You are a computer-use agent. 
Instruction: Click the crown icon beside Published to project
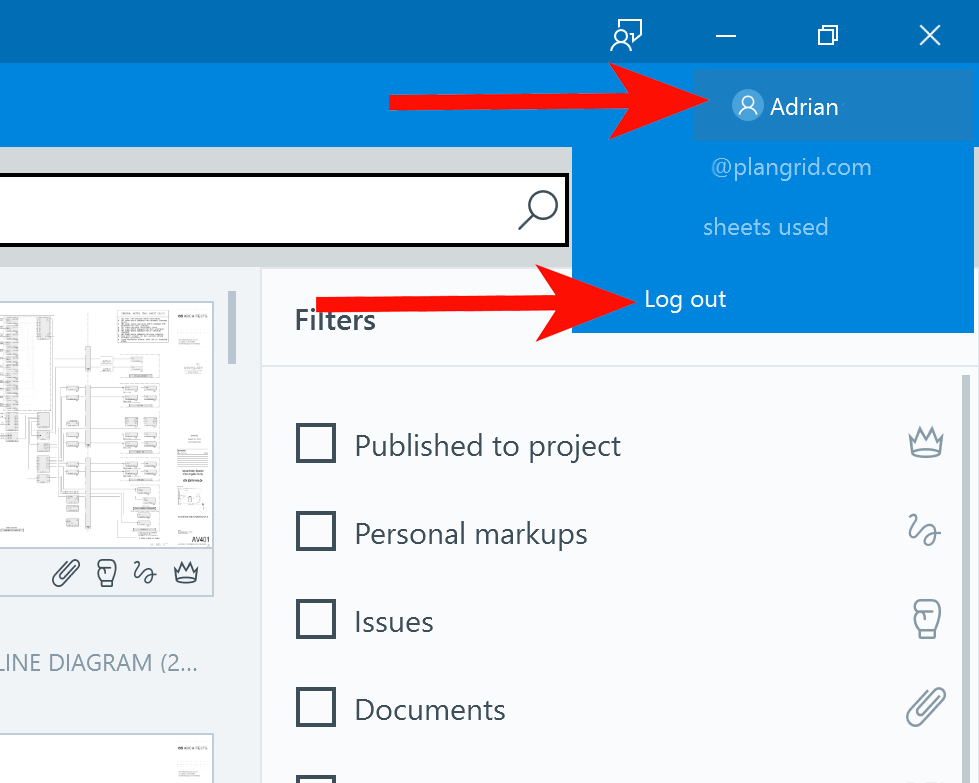tap(925, 443)
